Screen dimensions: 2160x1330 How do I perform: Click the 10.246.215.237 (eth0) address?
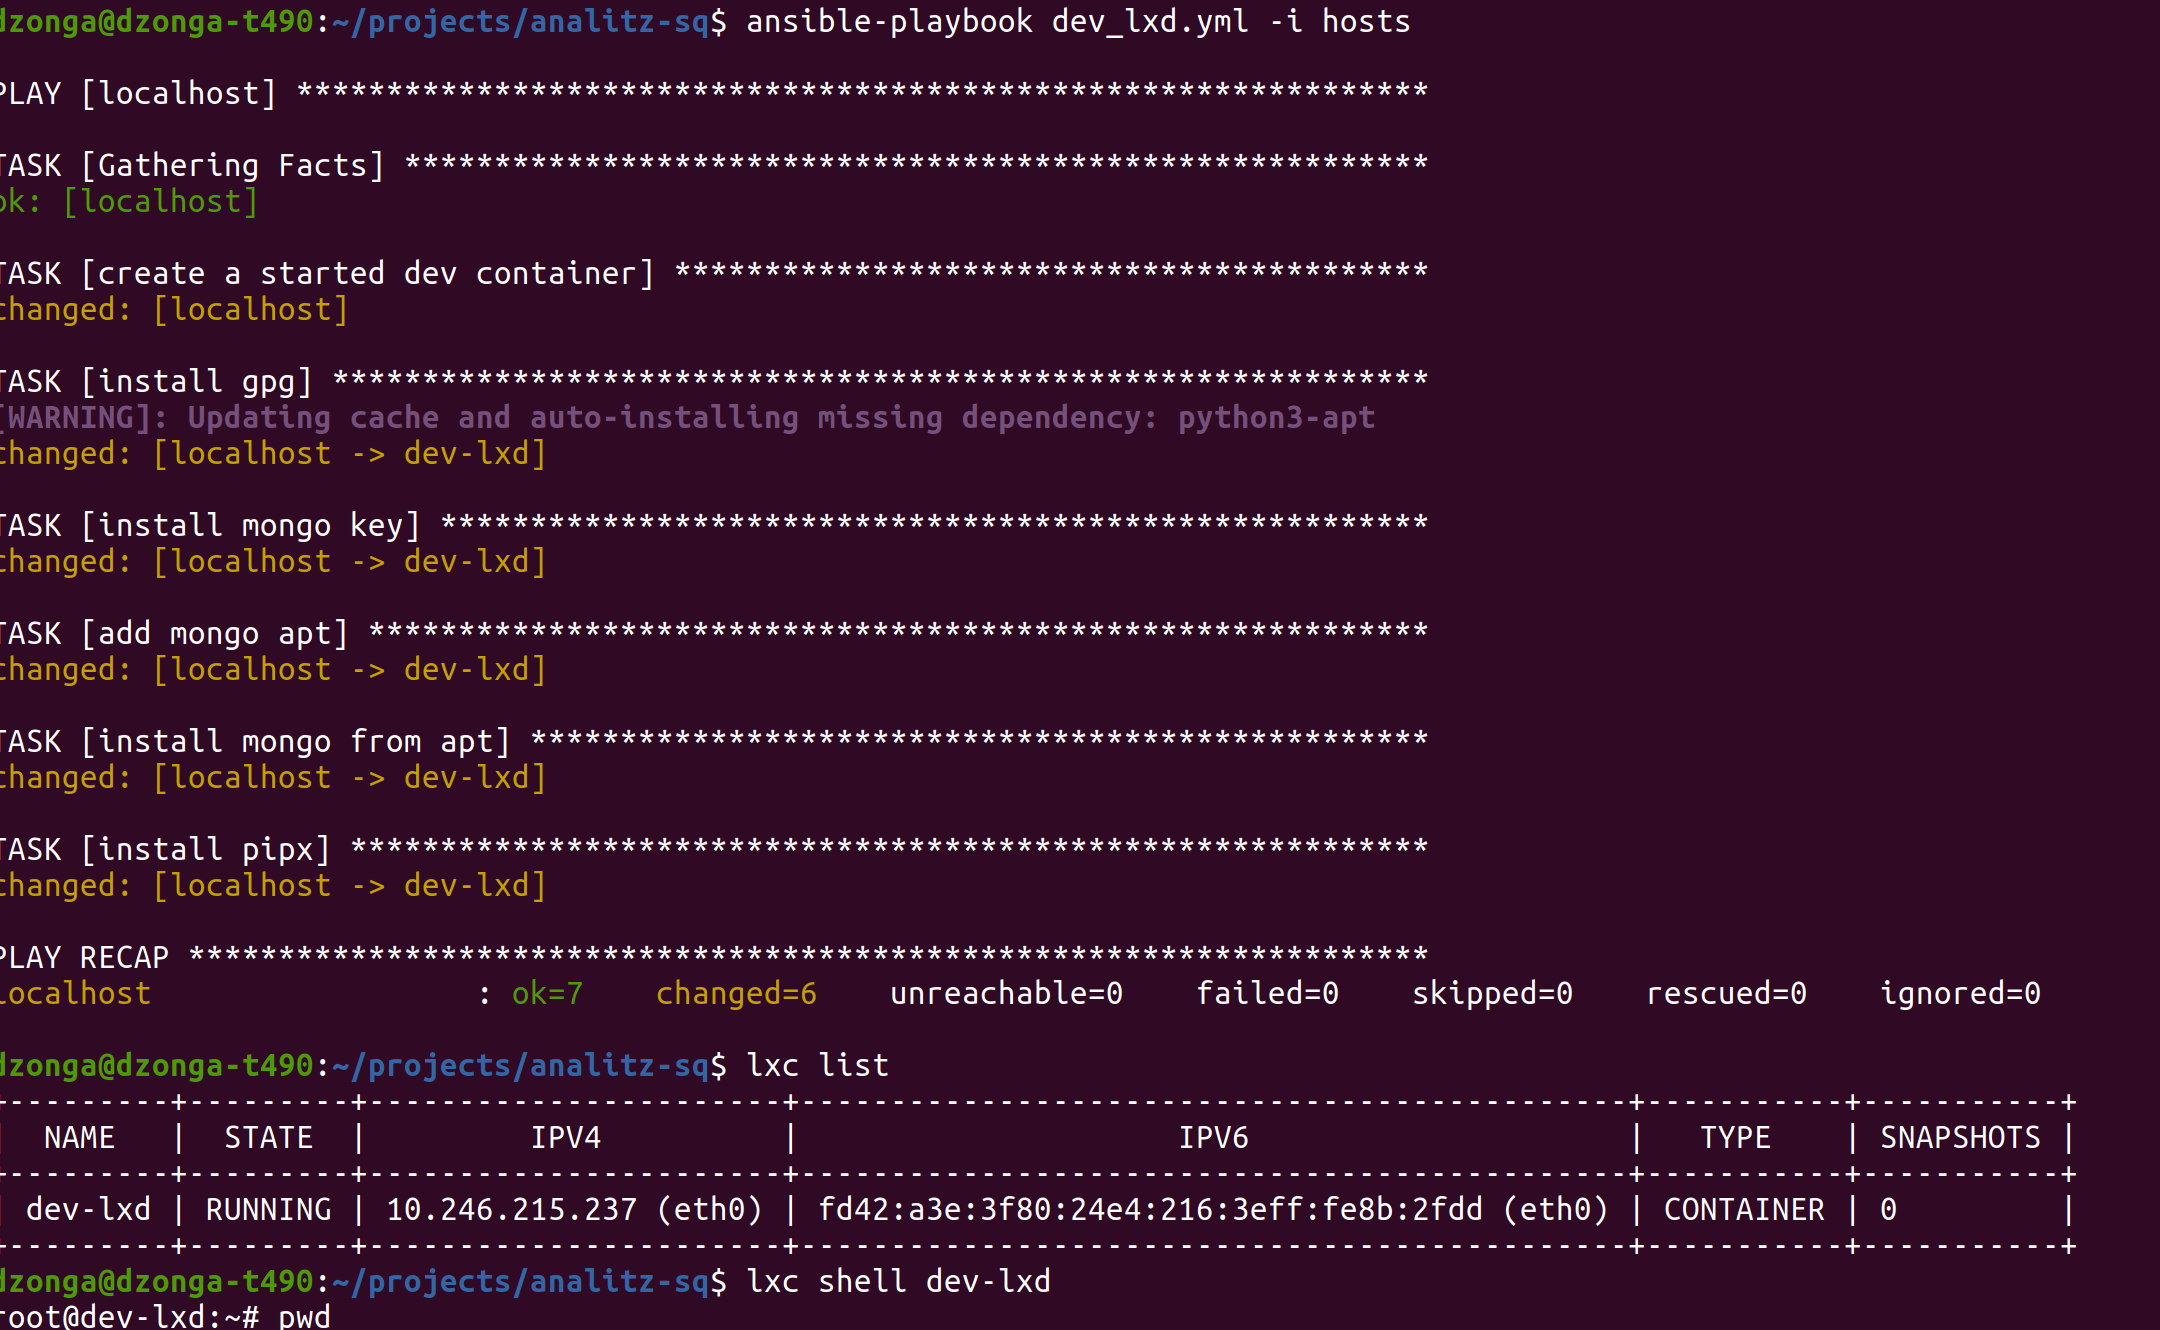pyautogui.click(x=574, y=1209)
